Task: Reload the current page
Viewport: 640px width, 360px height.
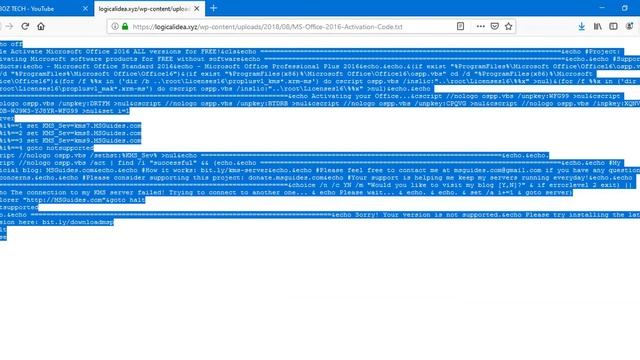Action: (25, 27)
